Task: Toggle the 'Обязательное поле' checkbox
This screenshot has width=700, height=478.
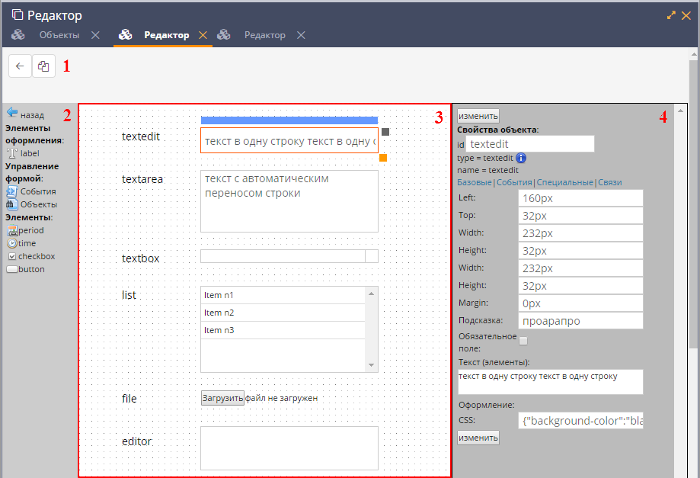Action: click(523, 341)
